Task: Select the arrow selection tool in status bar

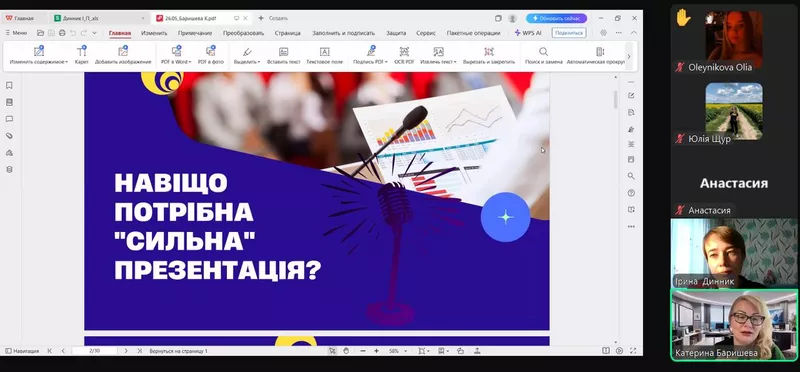Action: pos(332,351)
